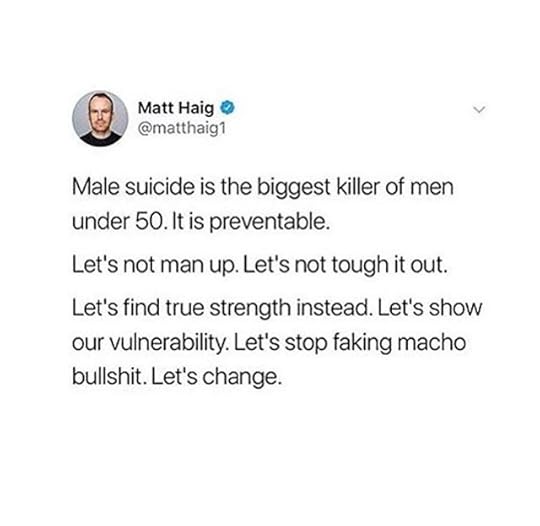Click the word "bullshit" in the tweet

pyautogui.click(x=108, y=376)
